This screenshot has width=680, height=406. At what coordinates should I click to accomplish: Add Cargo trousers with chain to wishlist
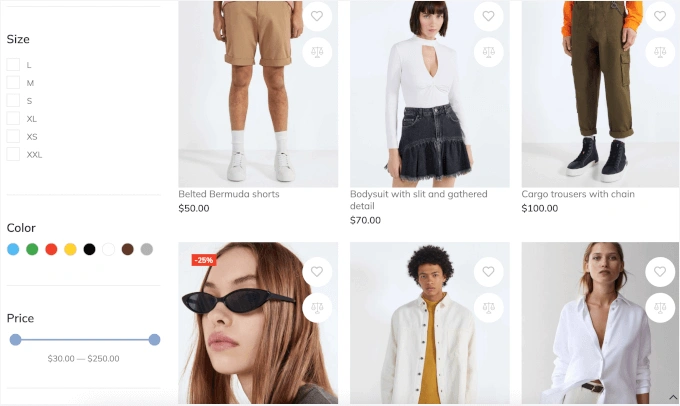[x=660, y=16]
